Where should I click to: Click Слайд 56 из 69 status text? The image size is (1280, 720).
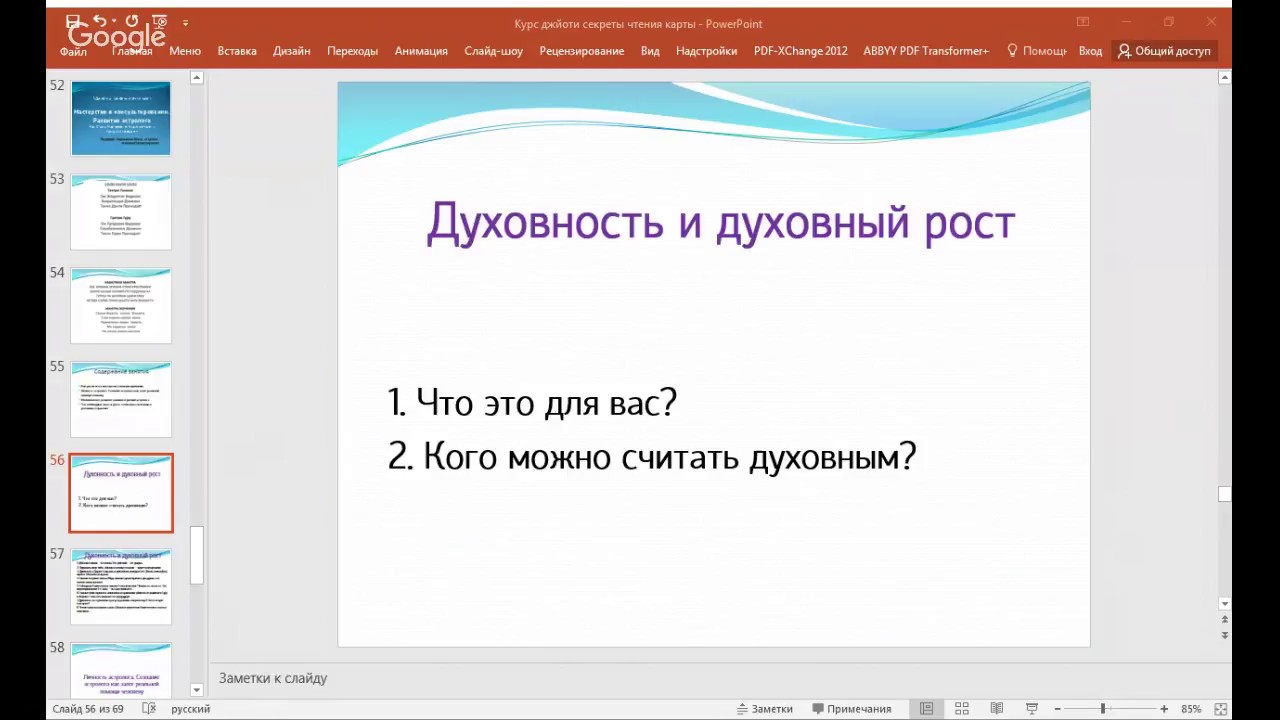click(89, 709)
